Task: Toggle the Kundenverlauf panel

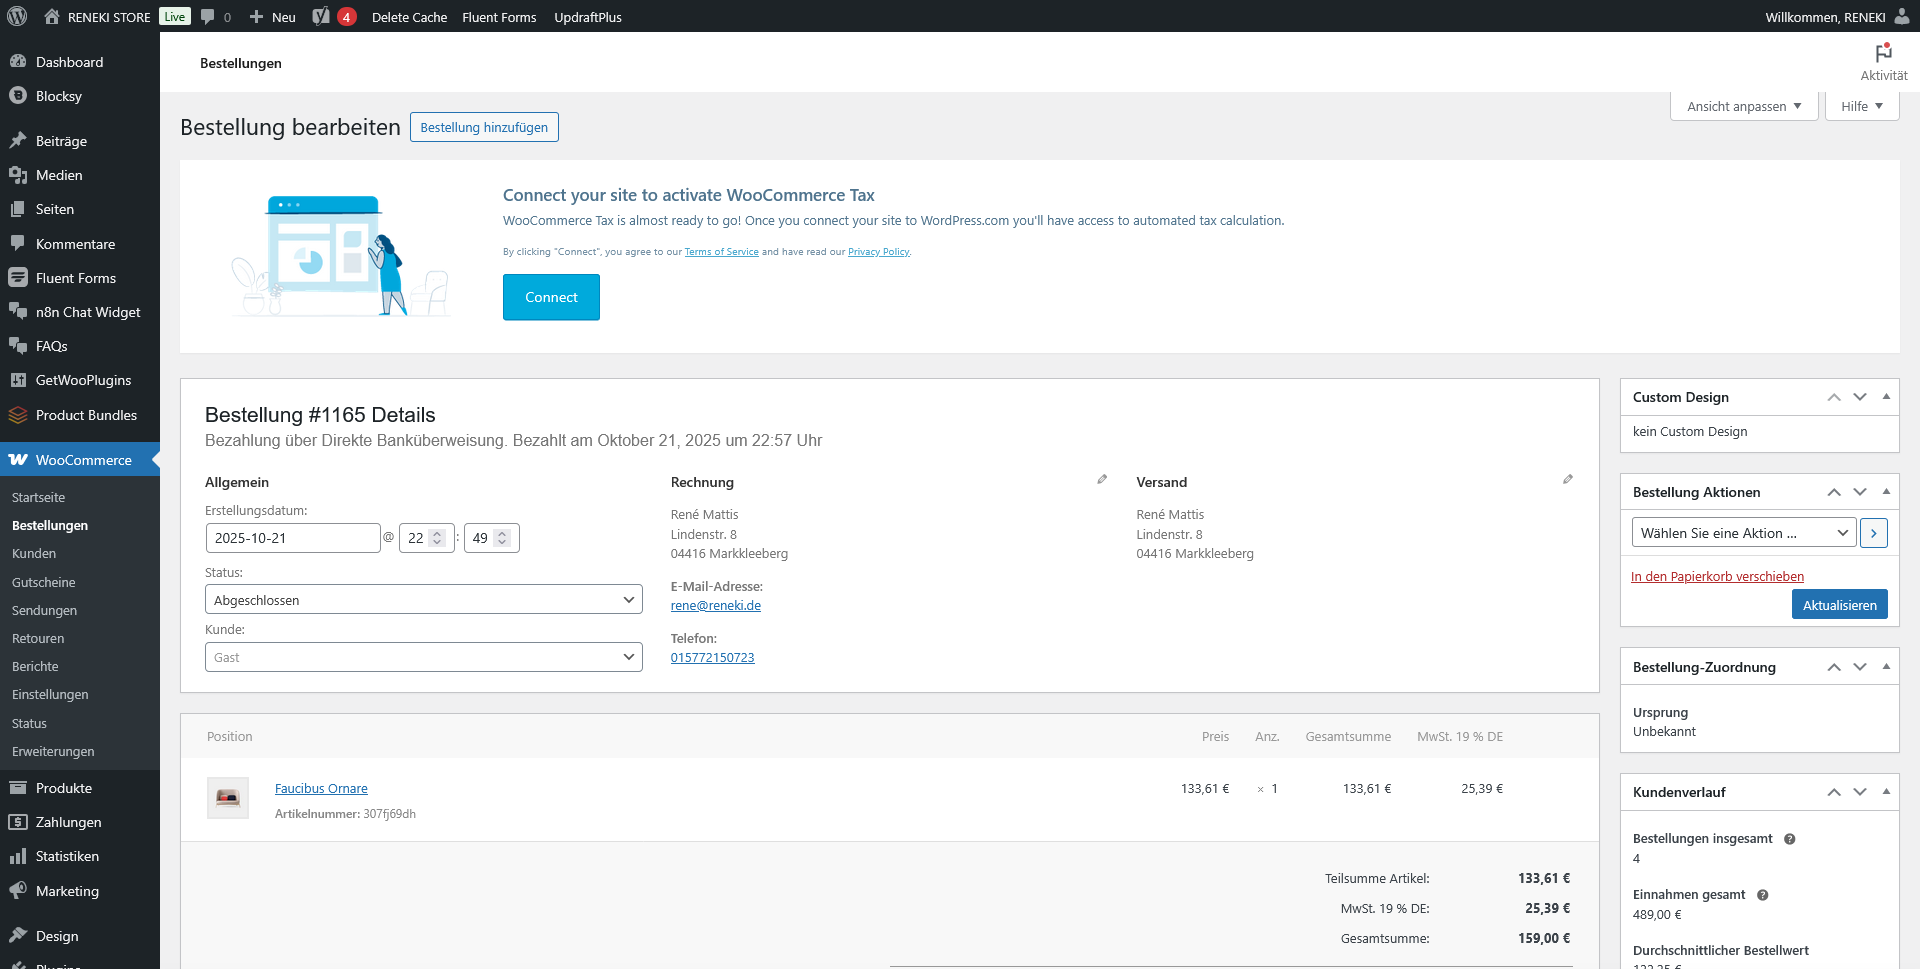Action: click(1886, 792)
